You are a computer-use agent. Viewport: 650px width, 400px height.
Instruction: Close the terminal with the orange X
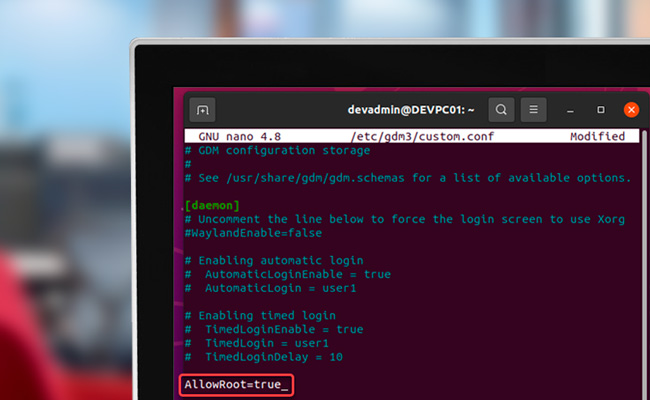[x=631, y=110]
